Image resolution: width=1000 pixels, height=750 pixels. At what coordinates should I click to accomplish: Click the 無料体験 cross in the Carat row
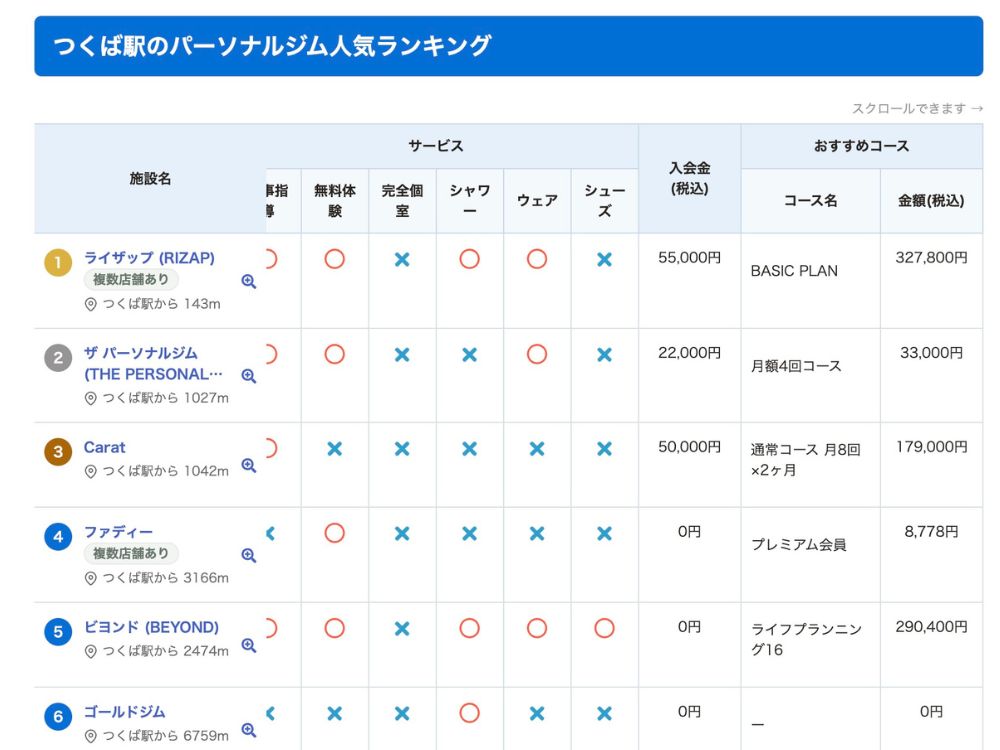tap(335, 449)
